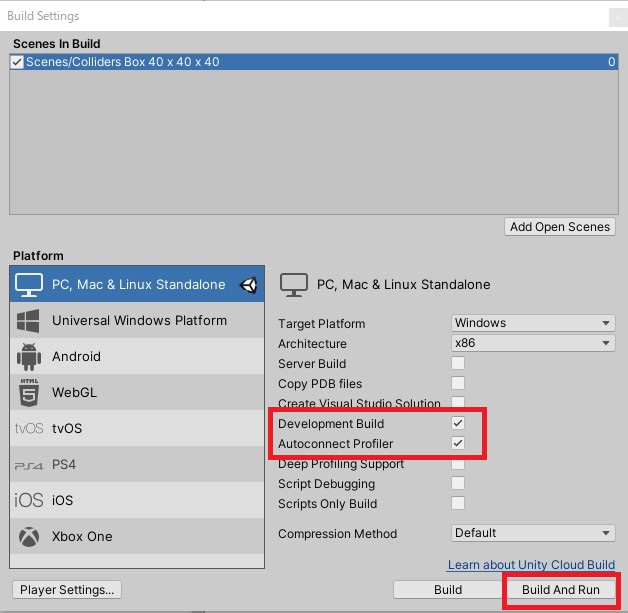The height and width of the screenshot is (613, 628).
Task: Click the monitor icon for PC standalone platform
Action: click(x=29, y=285)
